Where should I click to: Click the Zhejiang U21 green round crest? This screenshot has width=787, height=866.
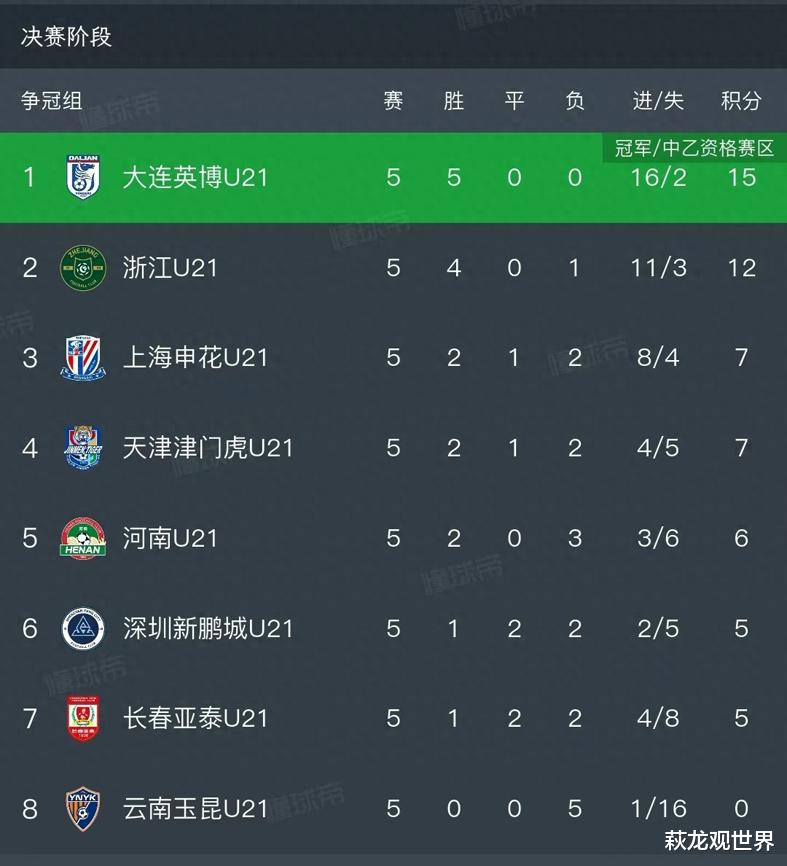[81, 267]
